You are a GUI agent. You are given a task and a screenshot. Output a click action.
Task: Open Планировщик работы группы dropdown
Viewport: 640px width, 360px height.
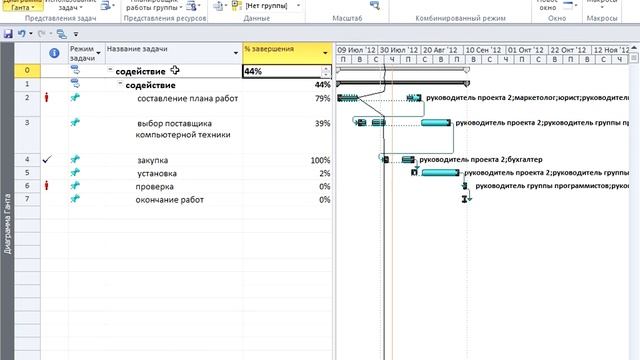[154, 5]
